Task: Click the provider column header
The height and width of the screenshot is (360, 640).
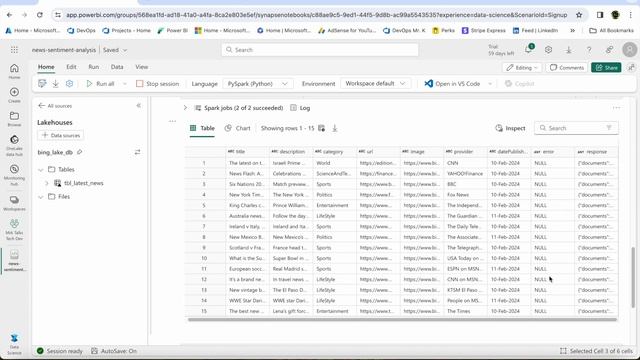Action: [464, 152]
